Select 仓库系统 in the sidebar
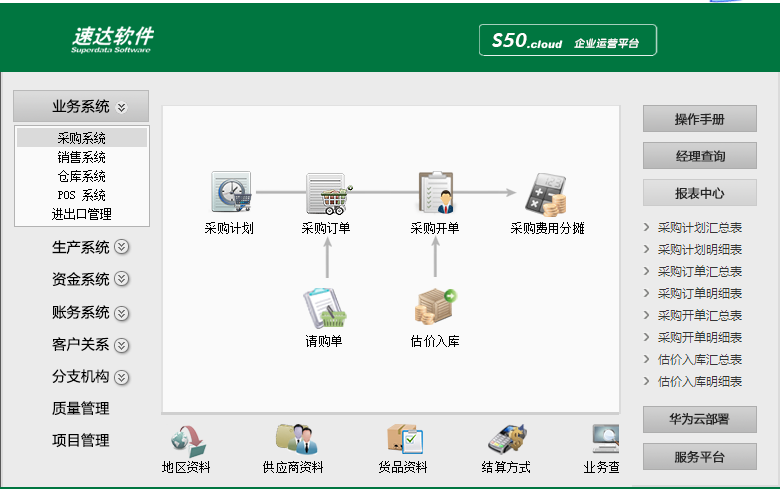The width and height of the screenshot is (780, 489). [82, 176]
